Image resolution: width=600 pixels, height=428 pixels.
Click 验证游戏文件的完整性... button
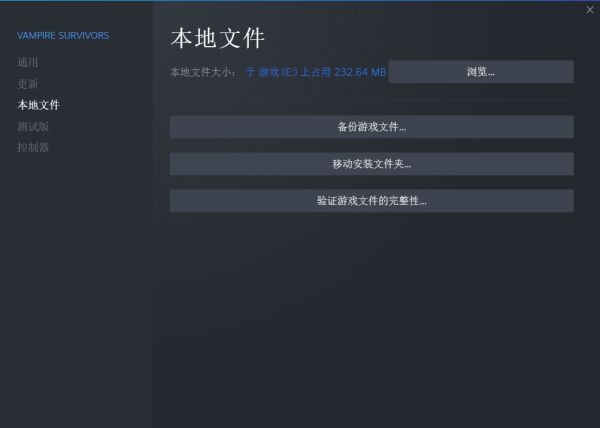[x=372, y=201]
